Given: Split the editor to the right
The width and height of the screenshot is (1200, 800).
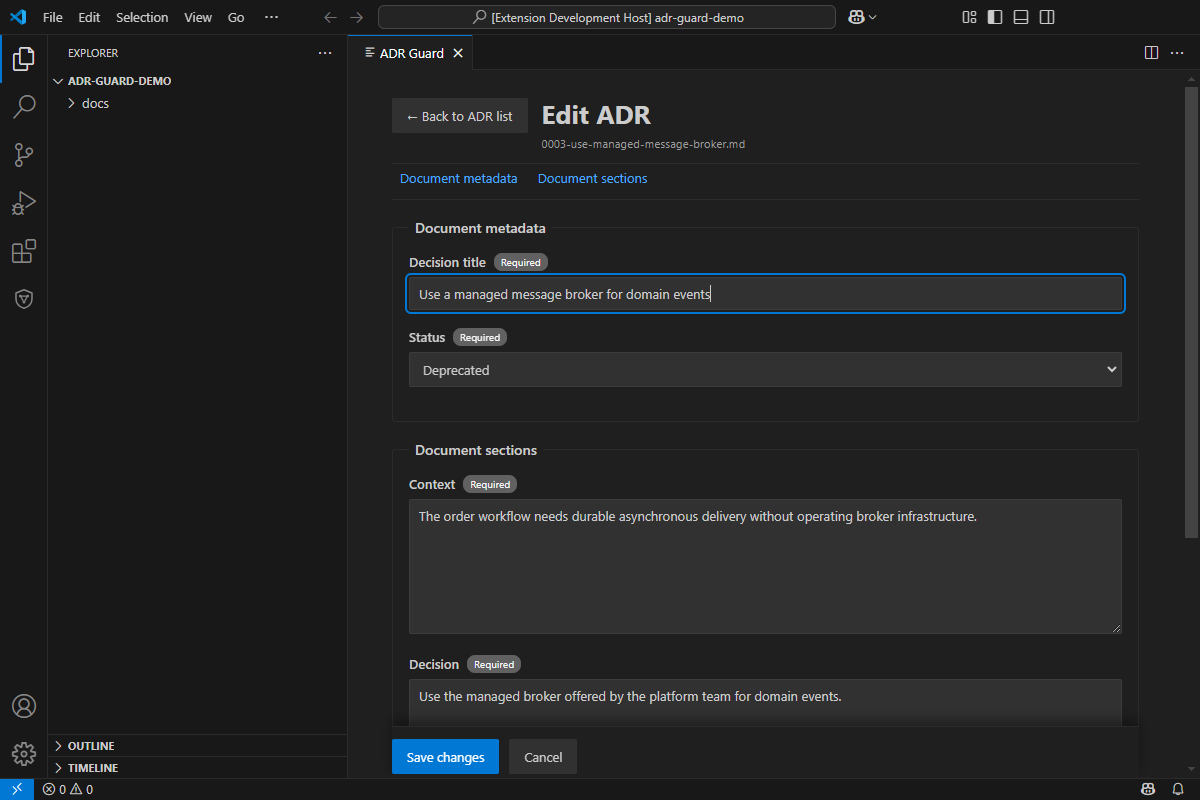Looking at the screenshot, I should (x=1151, y=52).
